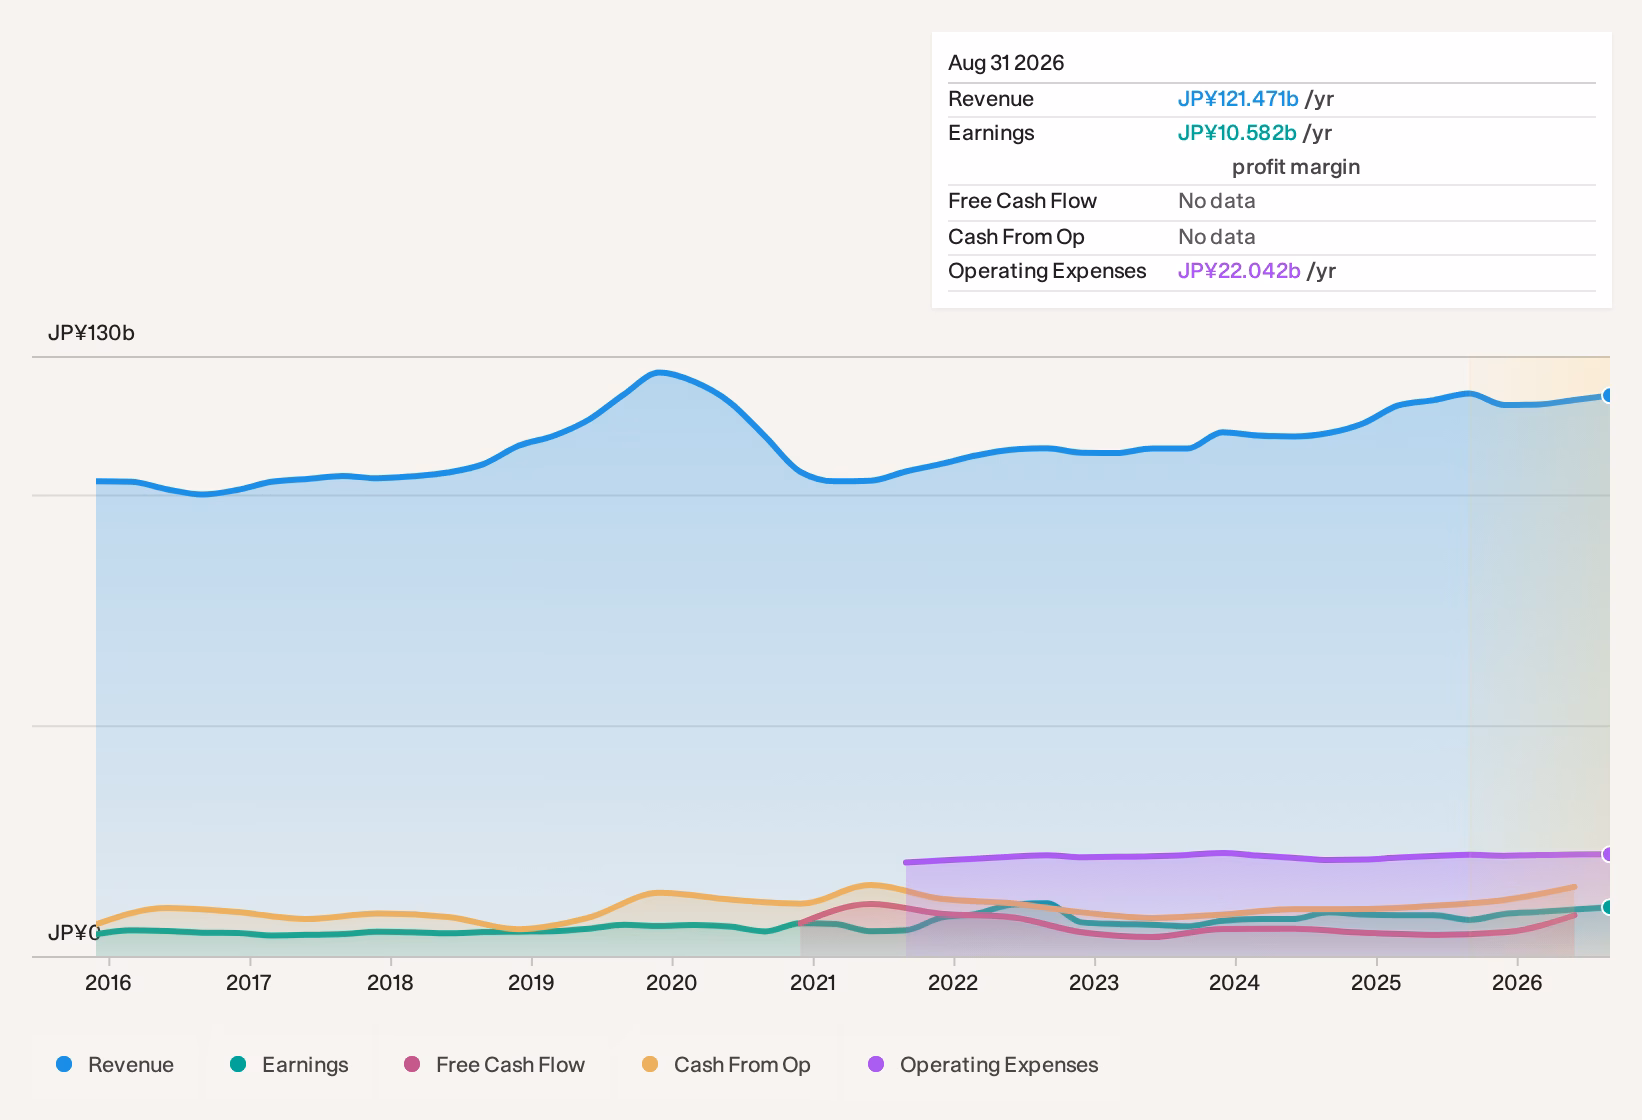Click the 2018 x-axis label
Screen dimensions: 1642x1120
390,983
